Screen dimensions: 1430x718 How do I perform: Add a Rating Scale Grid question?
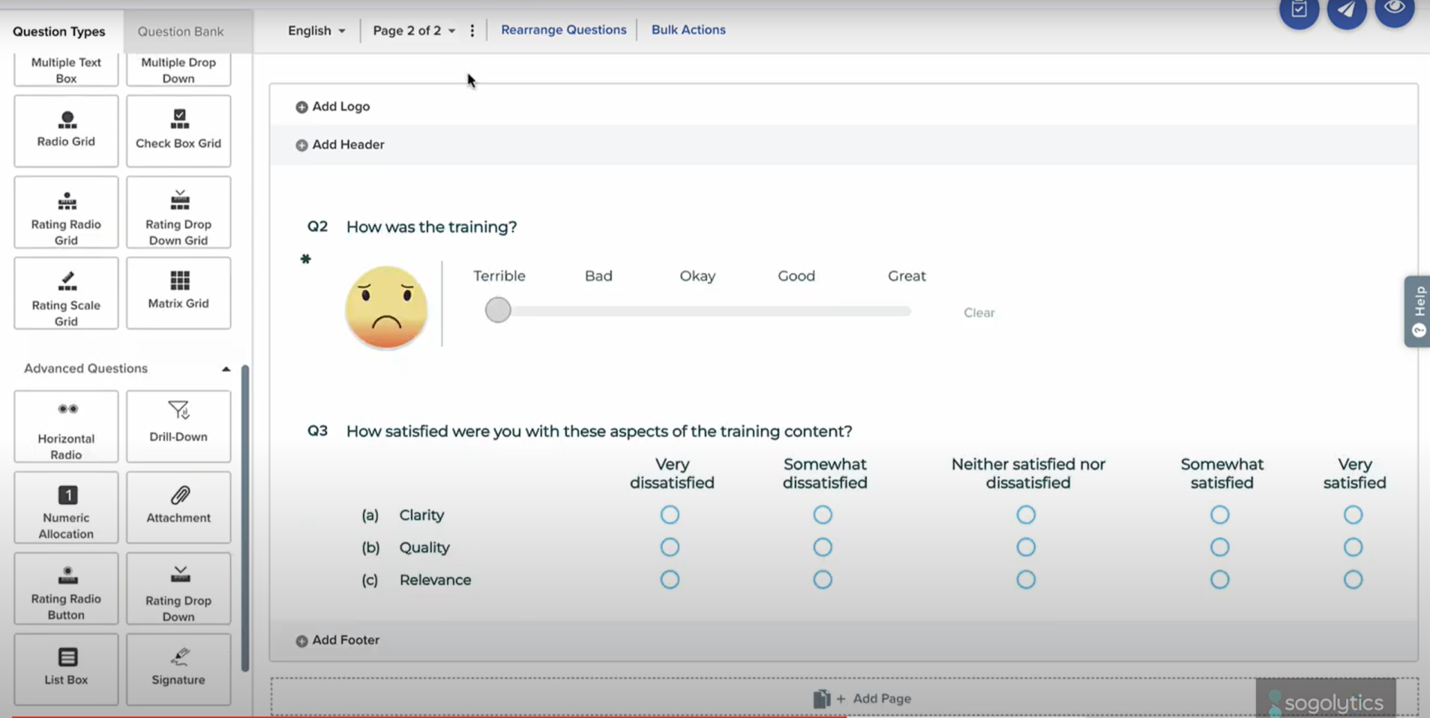[x=66, y=293]
